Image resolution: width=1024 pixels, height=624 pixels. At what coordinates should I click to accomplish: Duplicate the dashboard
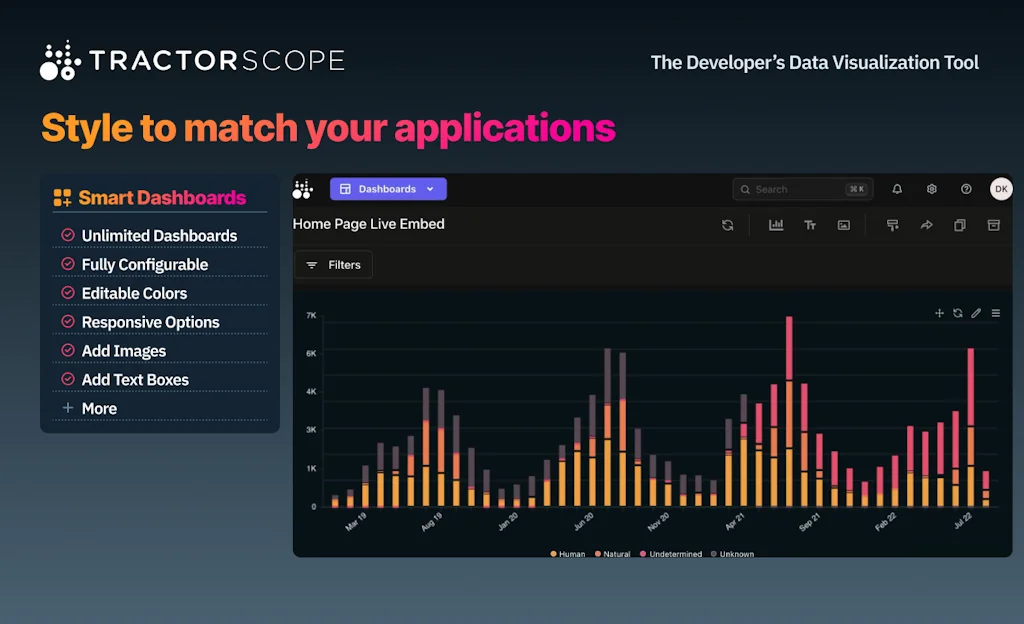click(960, 224)
